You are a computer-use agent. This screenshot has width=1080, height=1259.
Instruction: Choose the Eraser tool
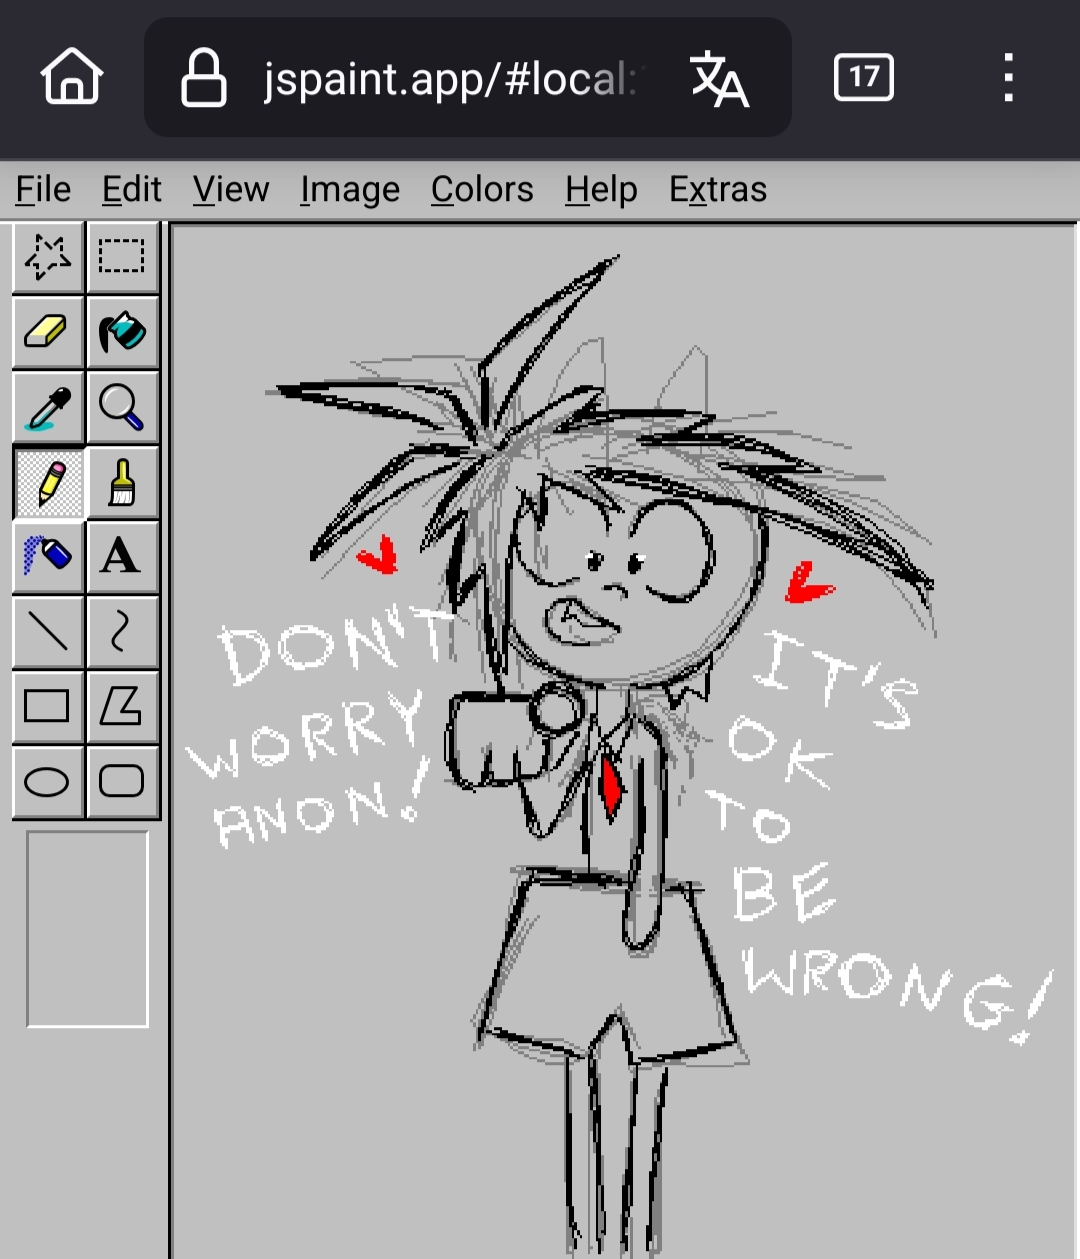point(48,332)
